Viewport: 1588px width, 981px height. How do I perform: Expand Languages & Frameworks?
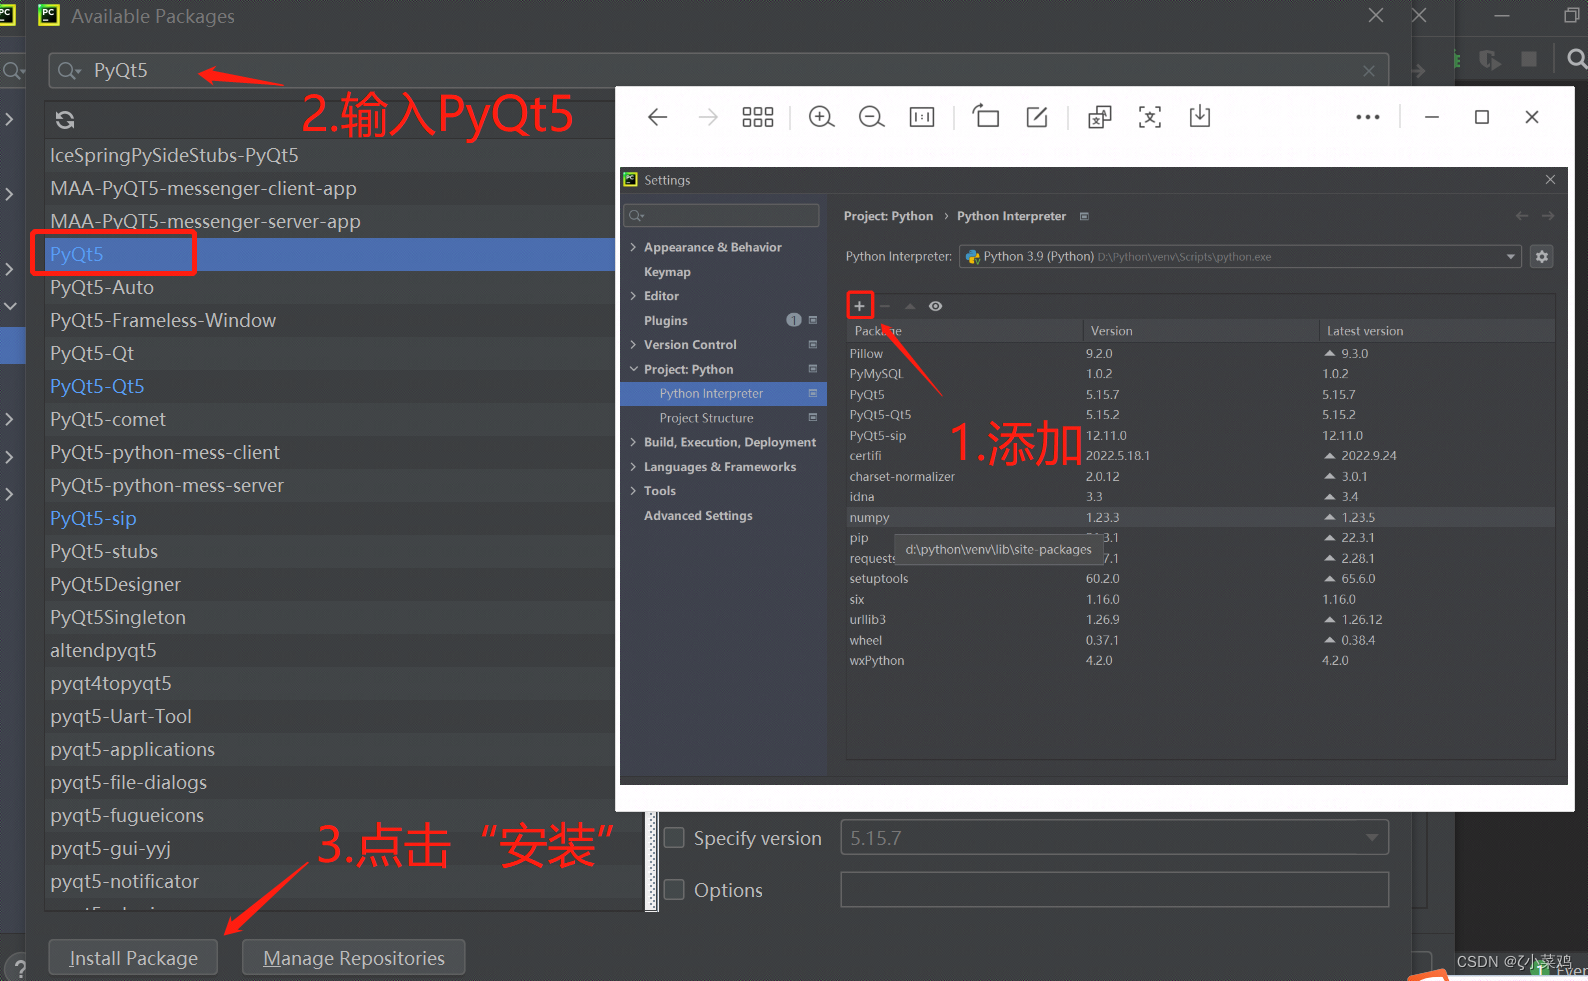[x=633, y=467]
